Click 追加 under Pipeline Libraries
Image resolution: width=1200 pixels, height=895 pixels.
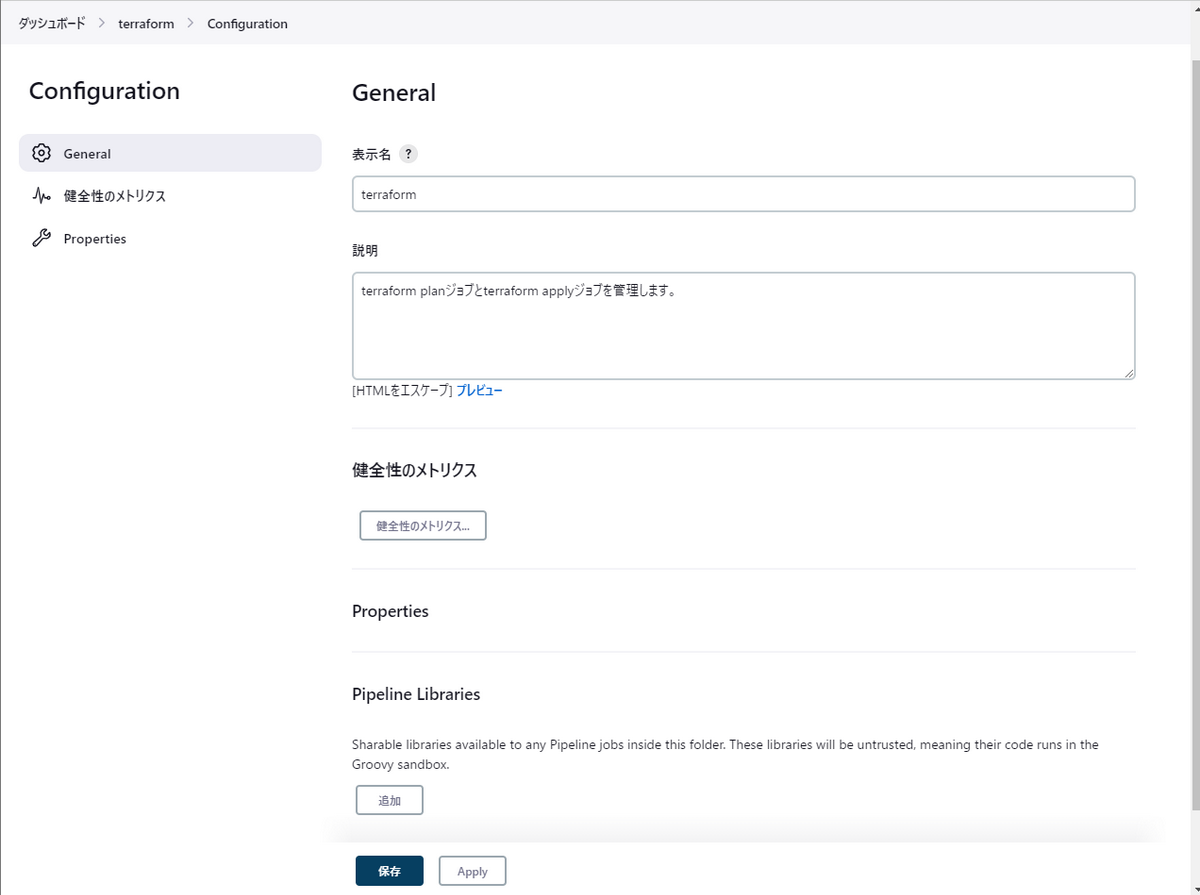pyautogui.click(x=389, y=800)
